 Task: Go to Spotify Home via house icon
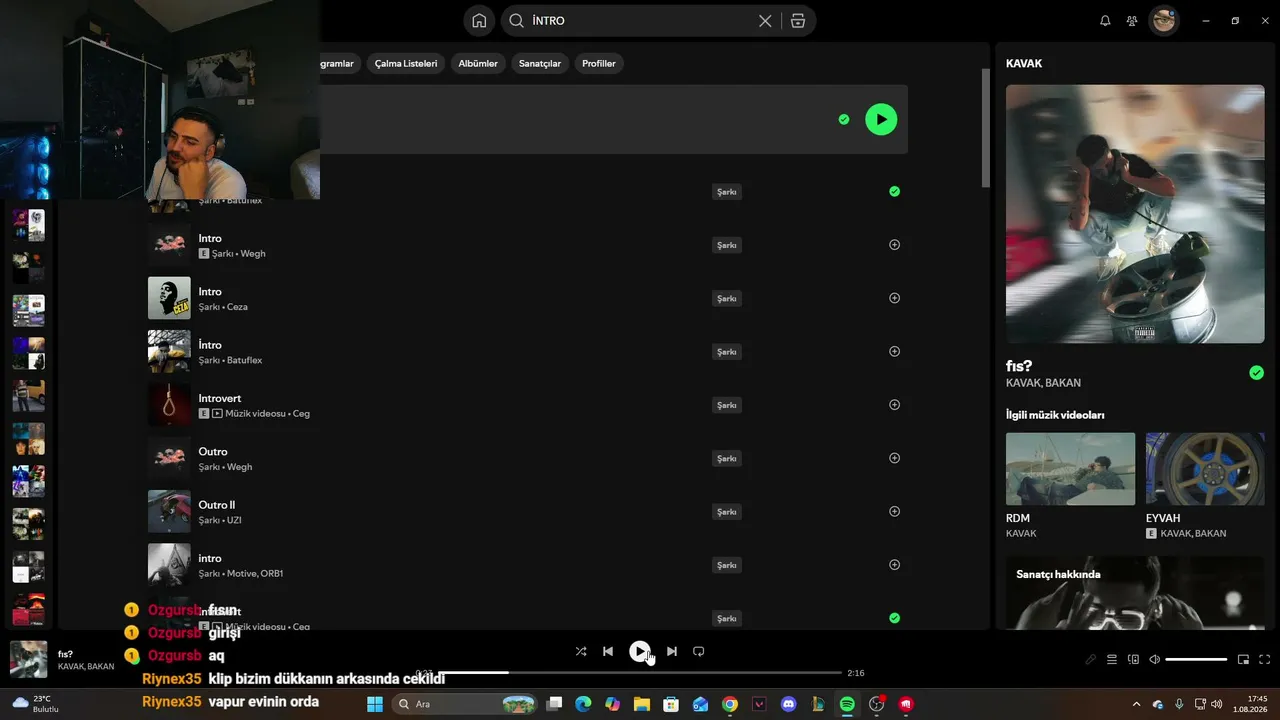tap(479, 20)
